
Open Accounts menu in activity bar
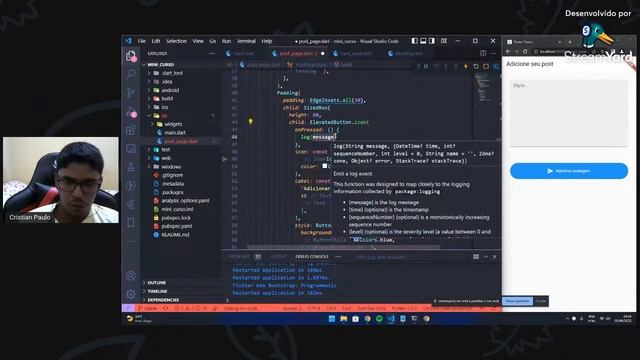click(x=131, y=276)
